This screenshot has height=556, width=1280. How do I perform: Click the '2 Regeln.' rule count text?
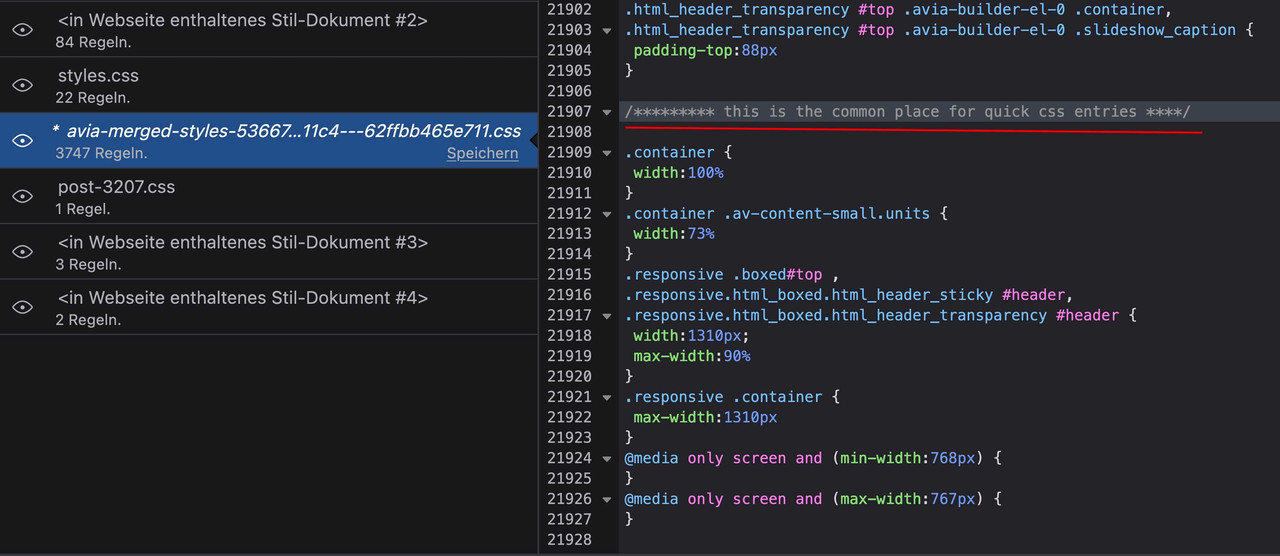pos(89,320)
